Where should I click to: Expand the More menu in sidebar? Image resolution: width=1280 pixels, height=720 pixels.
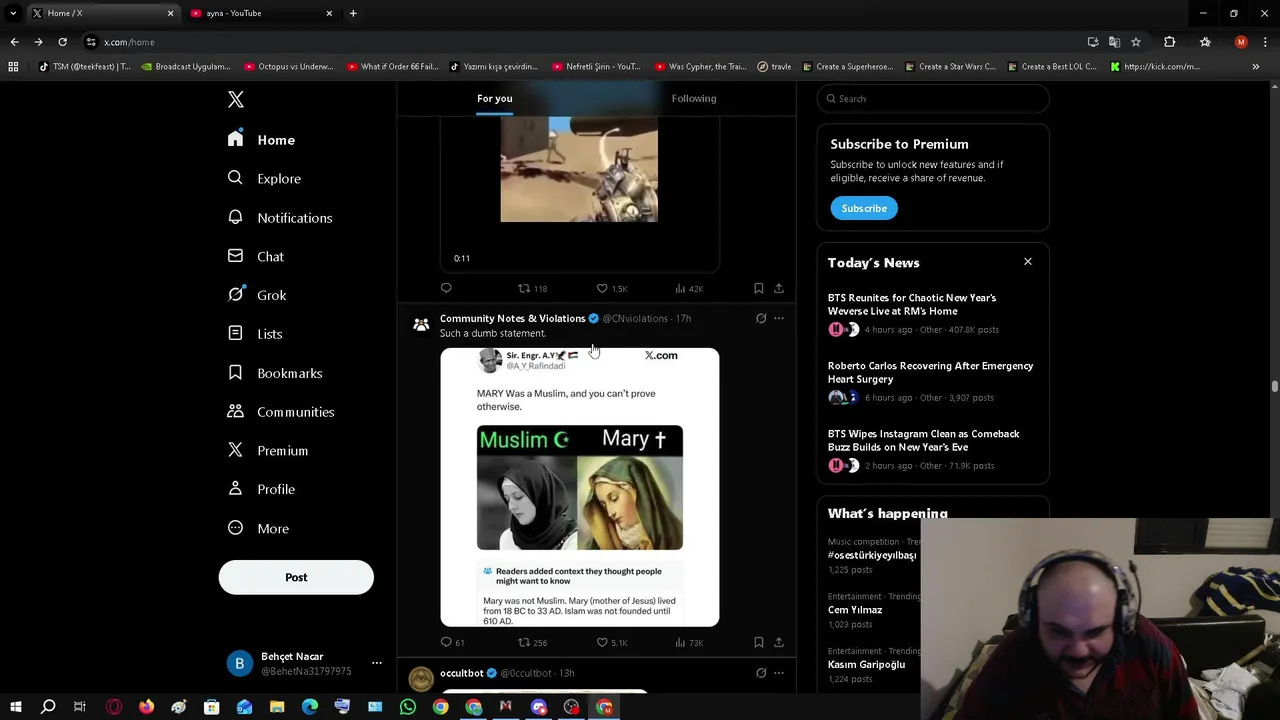point(258,528)
